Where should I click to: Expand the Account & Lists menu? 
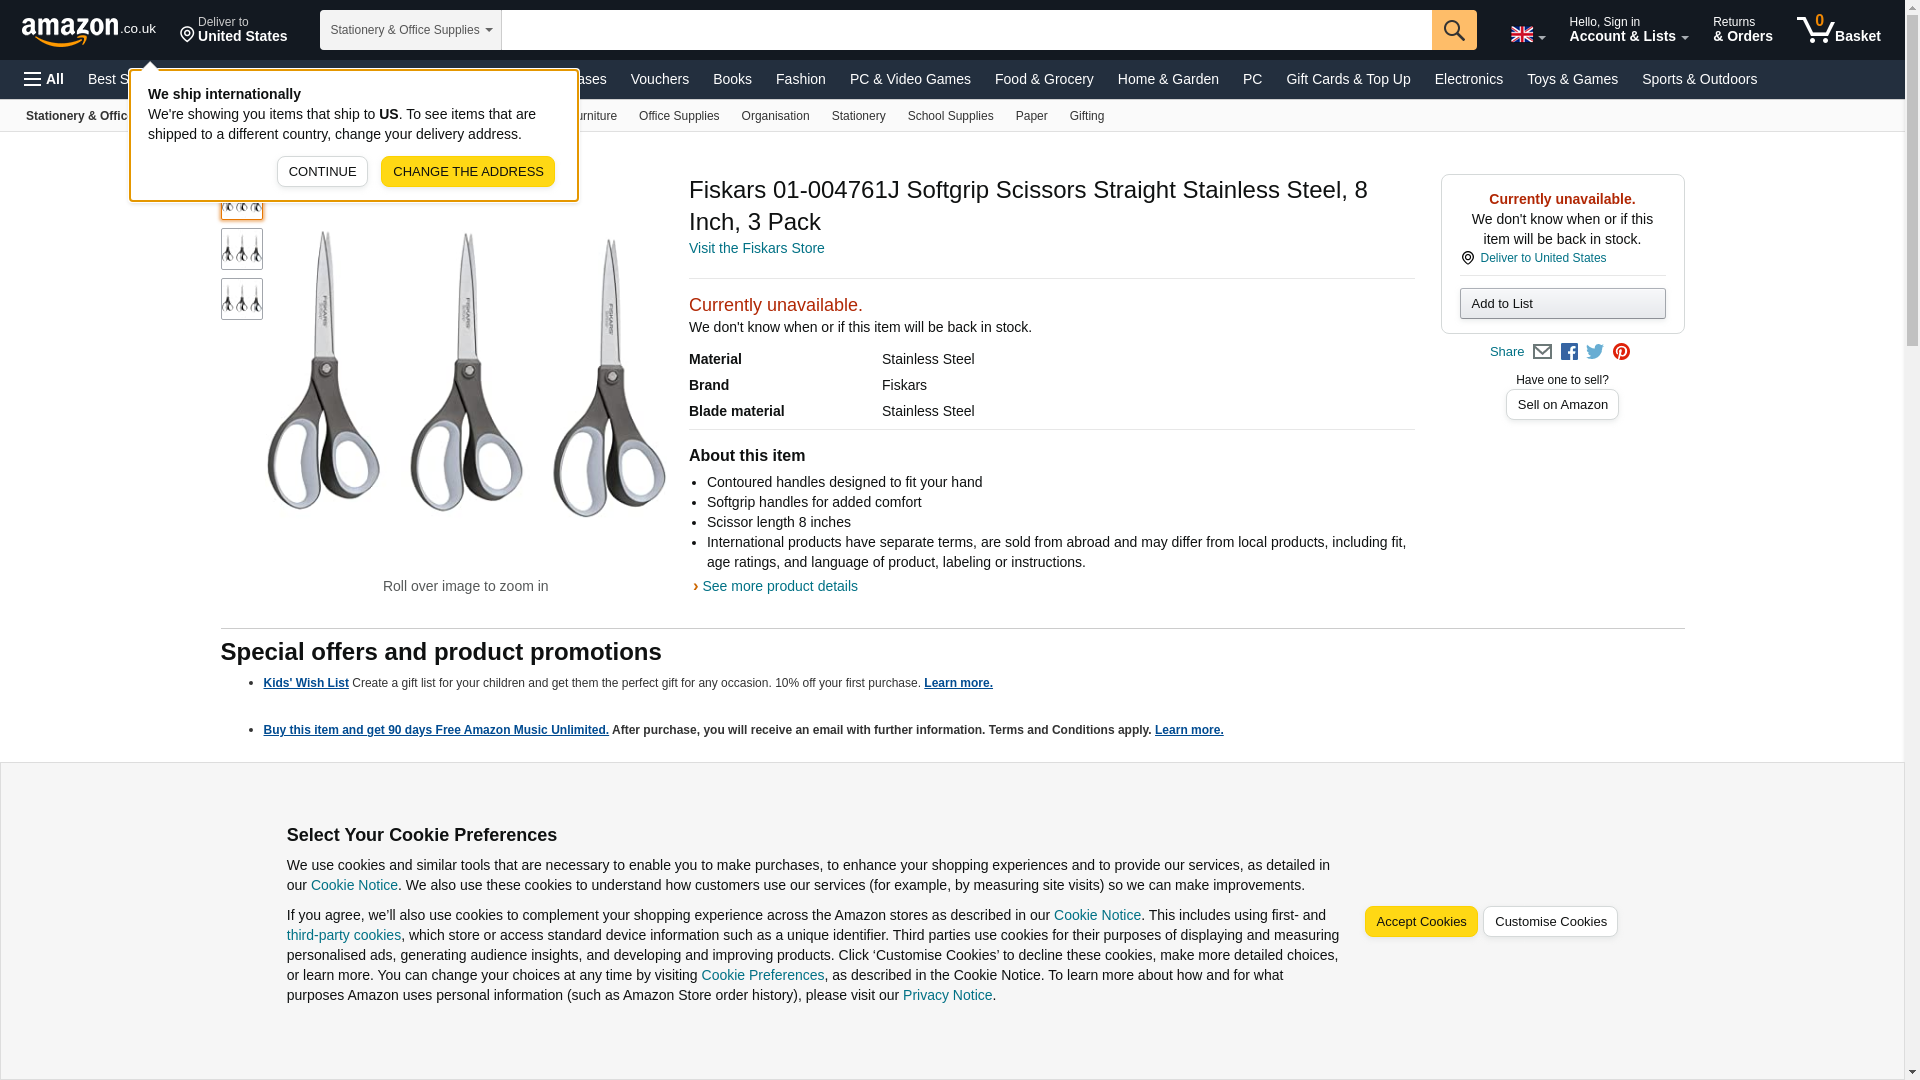click(1628, 30)
